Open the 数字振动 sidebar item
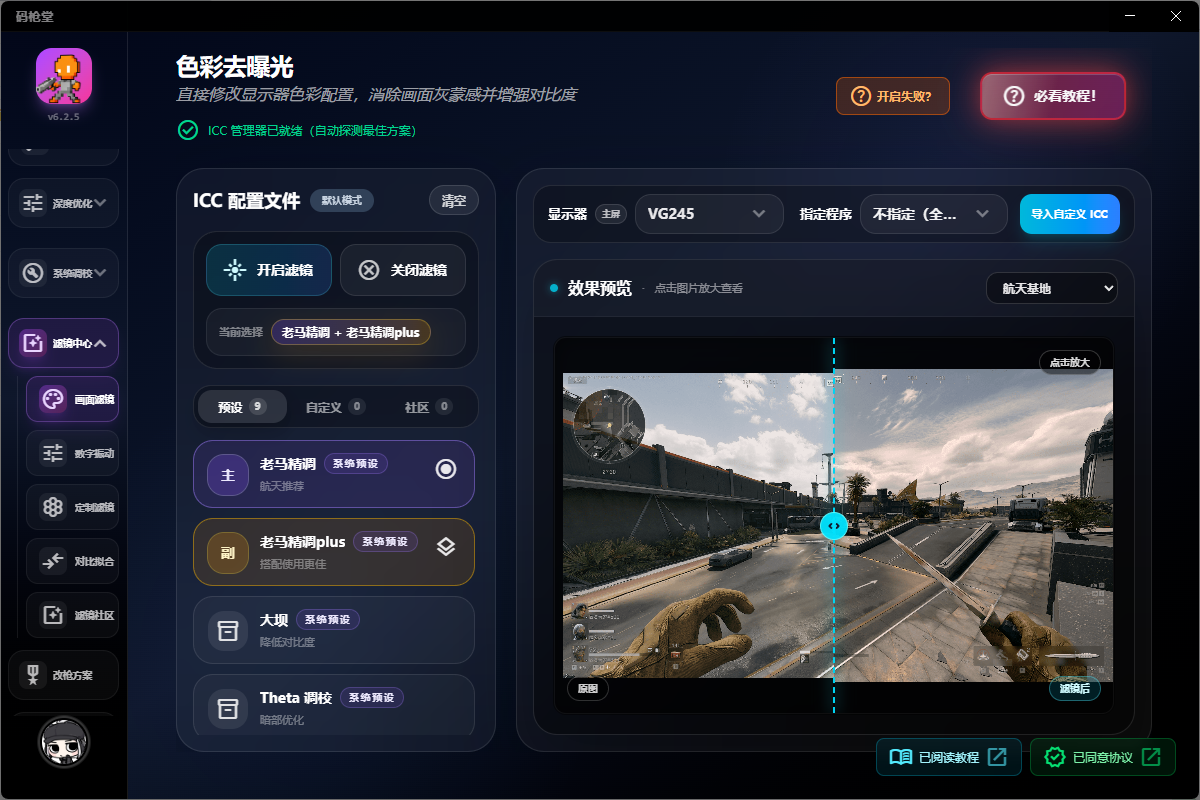Image resolution: width=1200 pixels, height=800 pixels. point(73,453)
